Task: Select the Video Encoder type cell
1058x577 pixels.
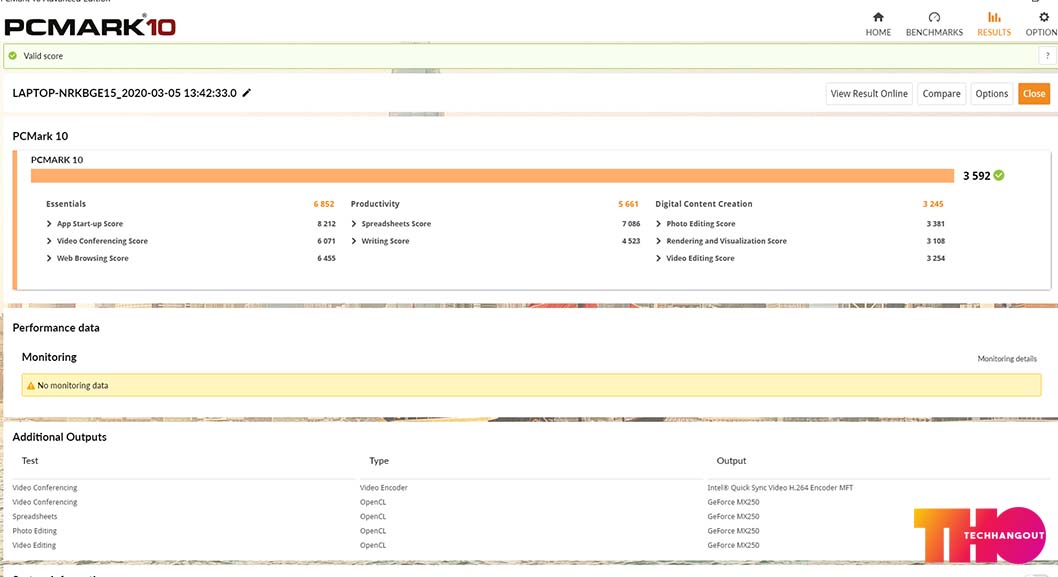Action: [384, 487]
